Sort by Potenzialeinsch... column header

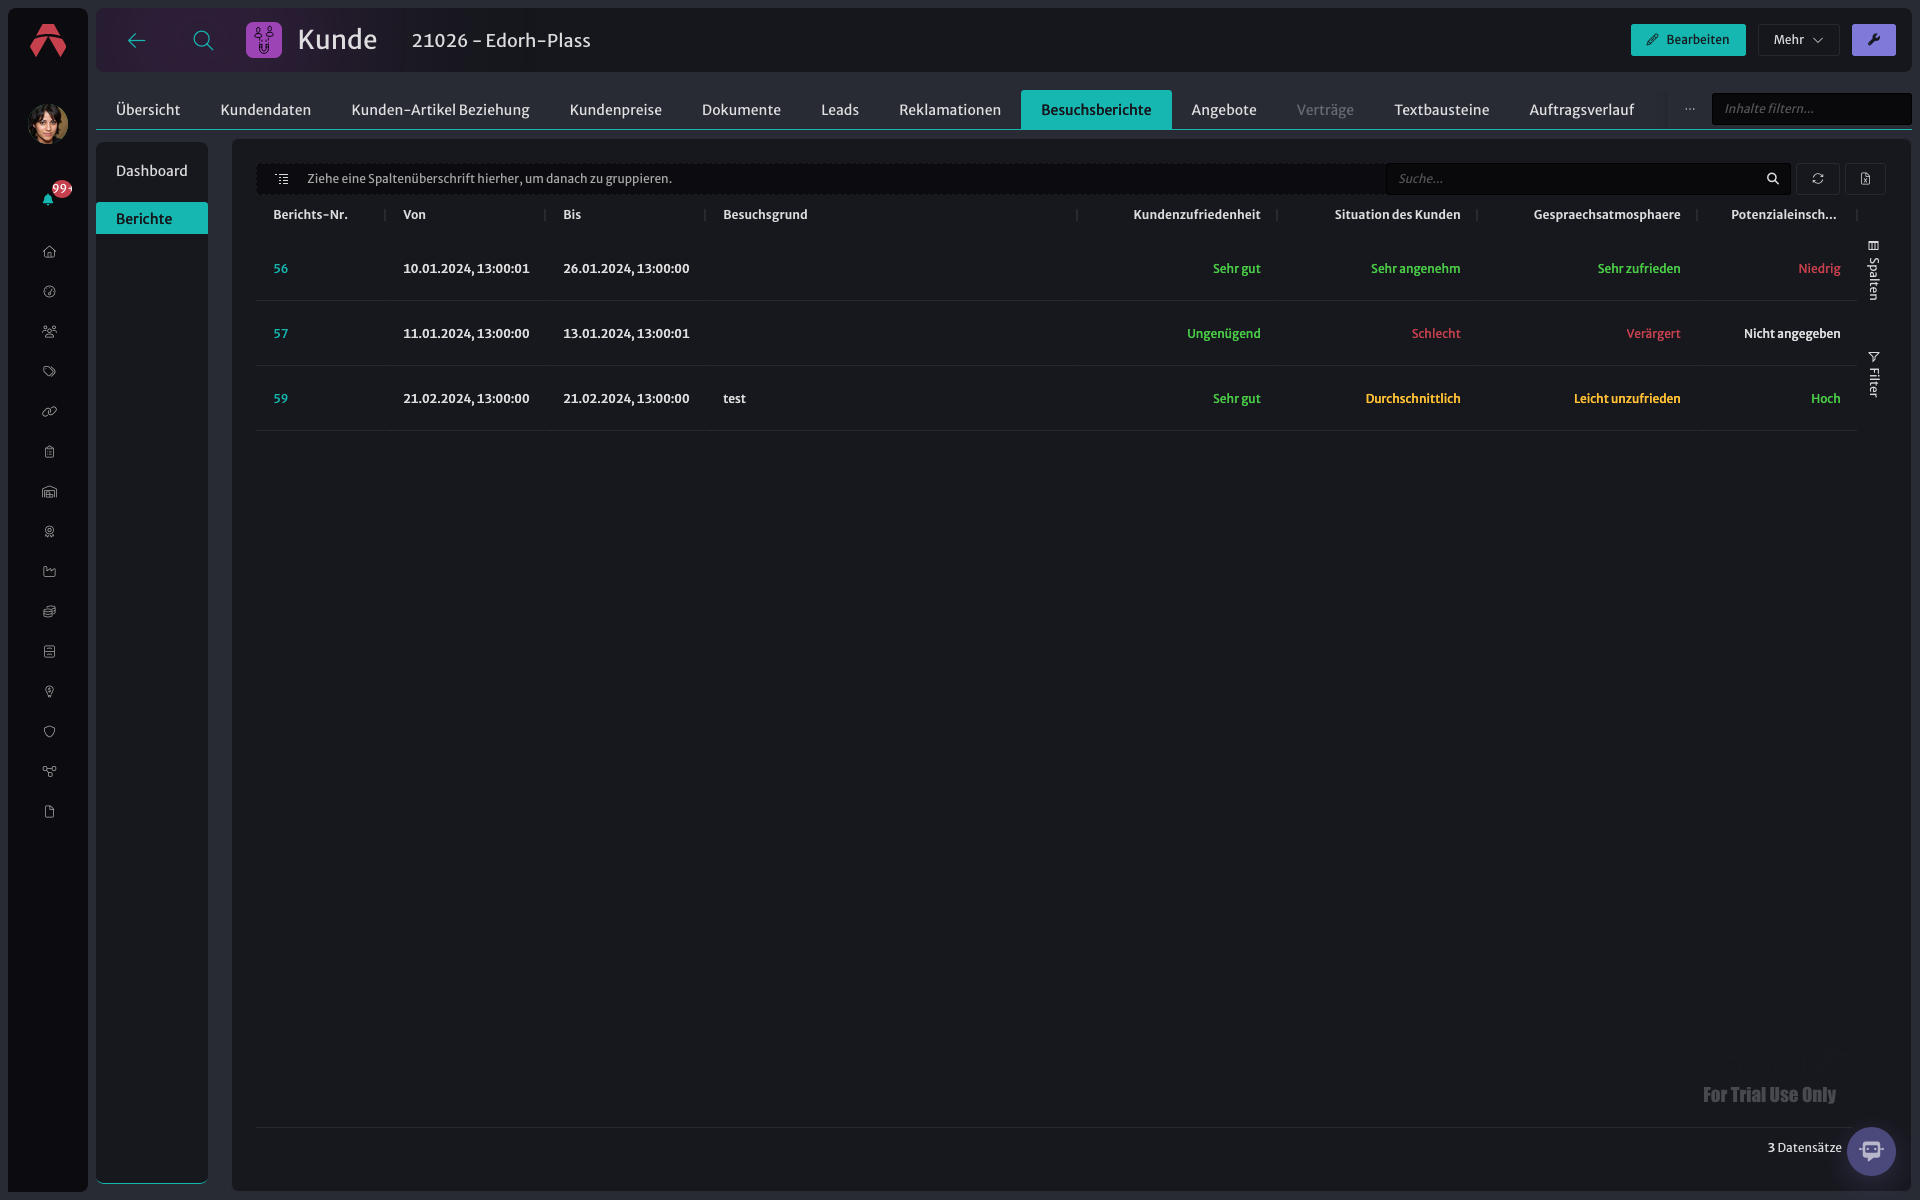tap(1784, 215)
